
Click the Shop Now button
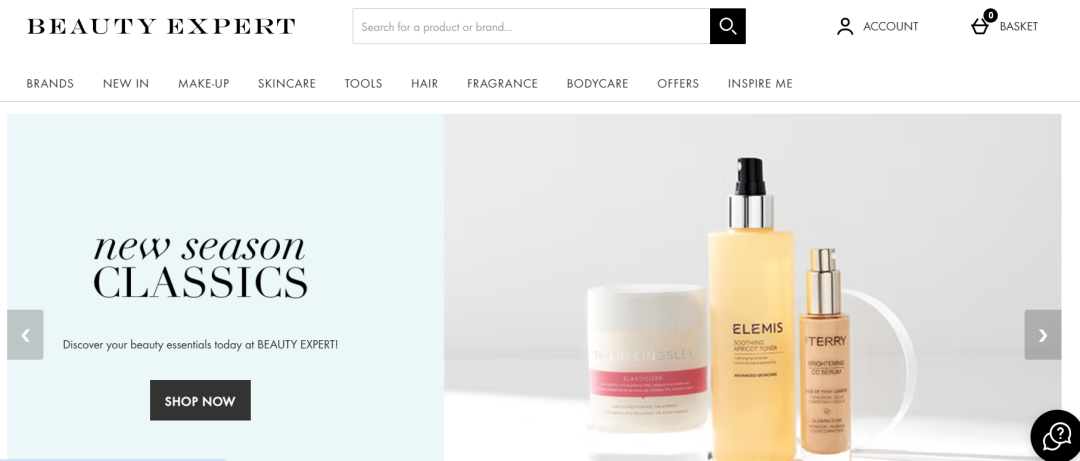point(200,400)
